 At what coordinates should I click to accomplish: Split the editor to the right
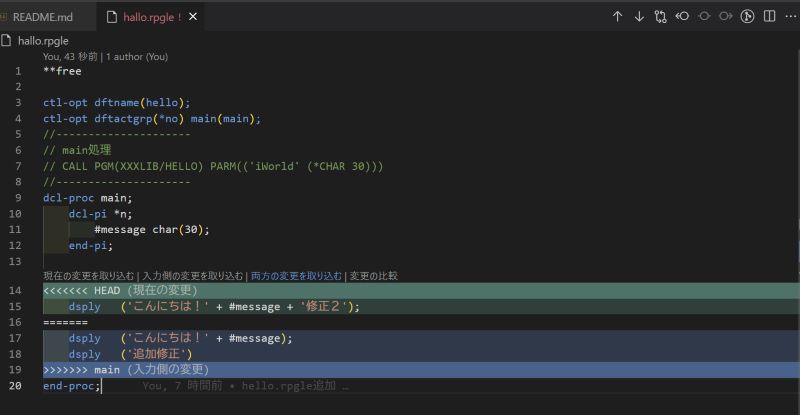(769, 16)
